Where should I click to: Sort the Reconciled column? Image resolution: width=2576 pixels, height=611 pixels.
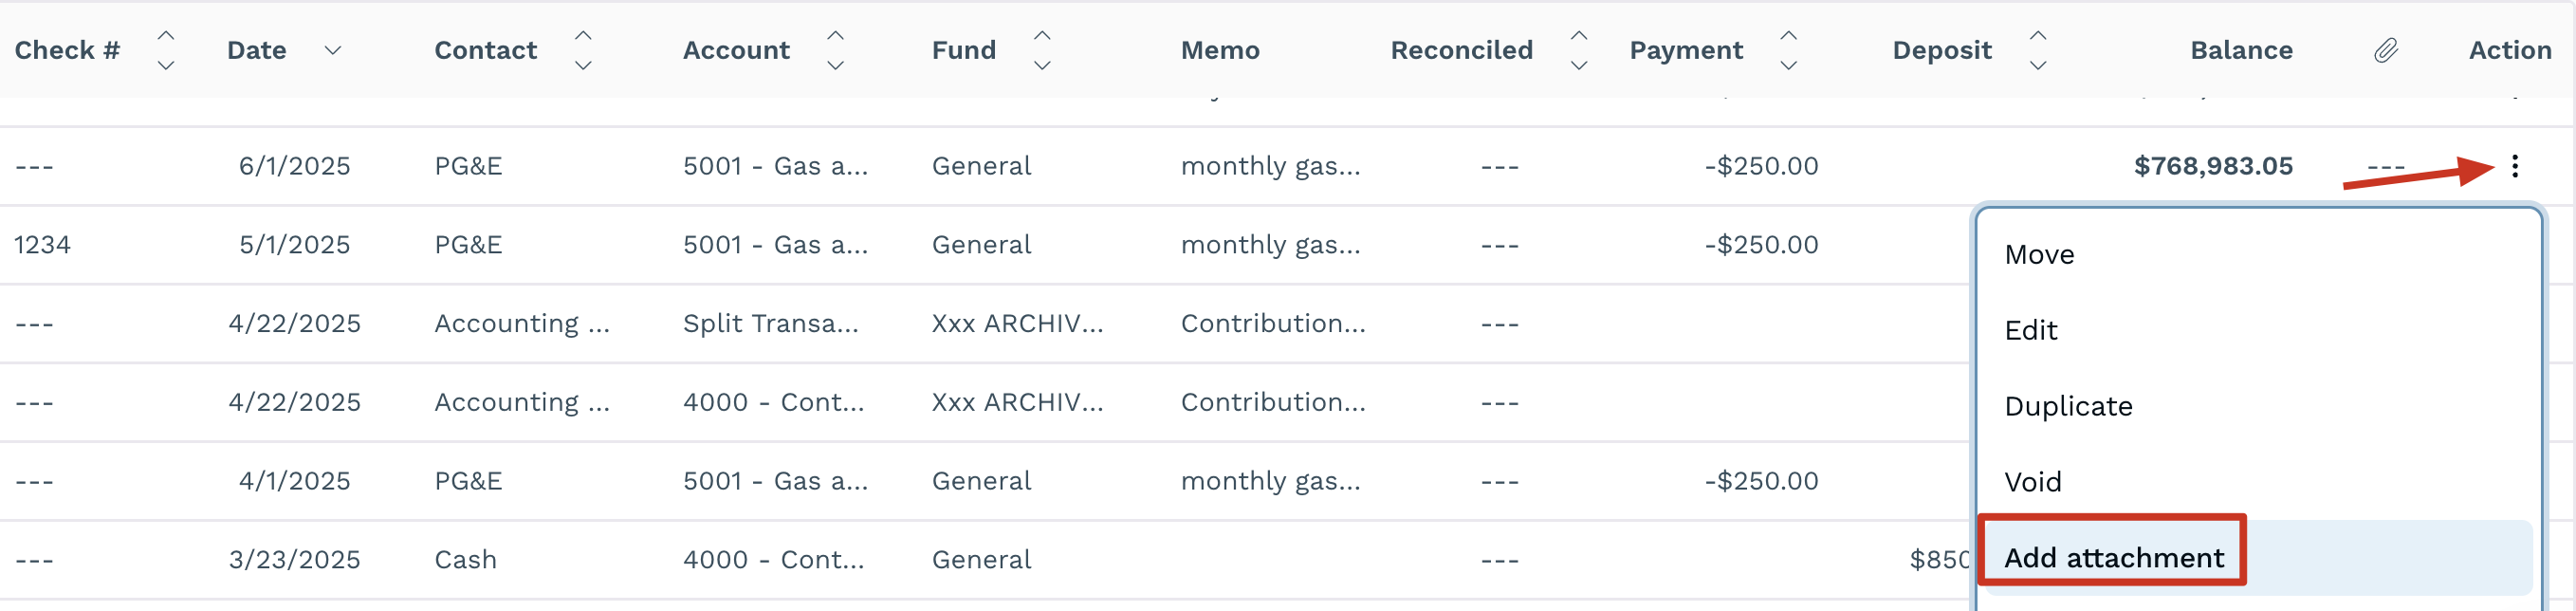coord(1578,50)
